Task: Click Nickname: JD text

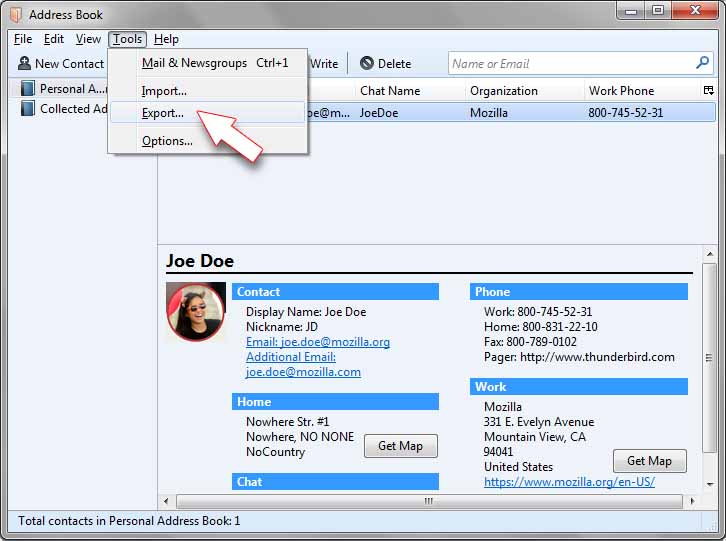Action: (x=282, y=327)
